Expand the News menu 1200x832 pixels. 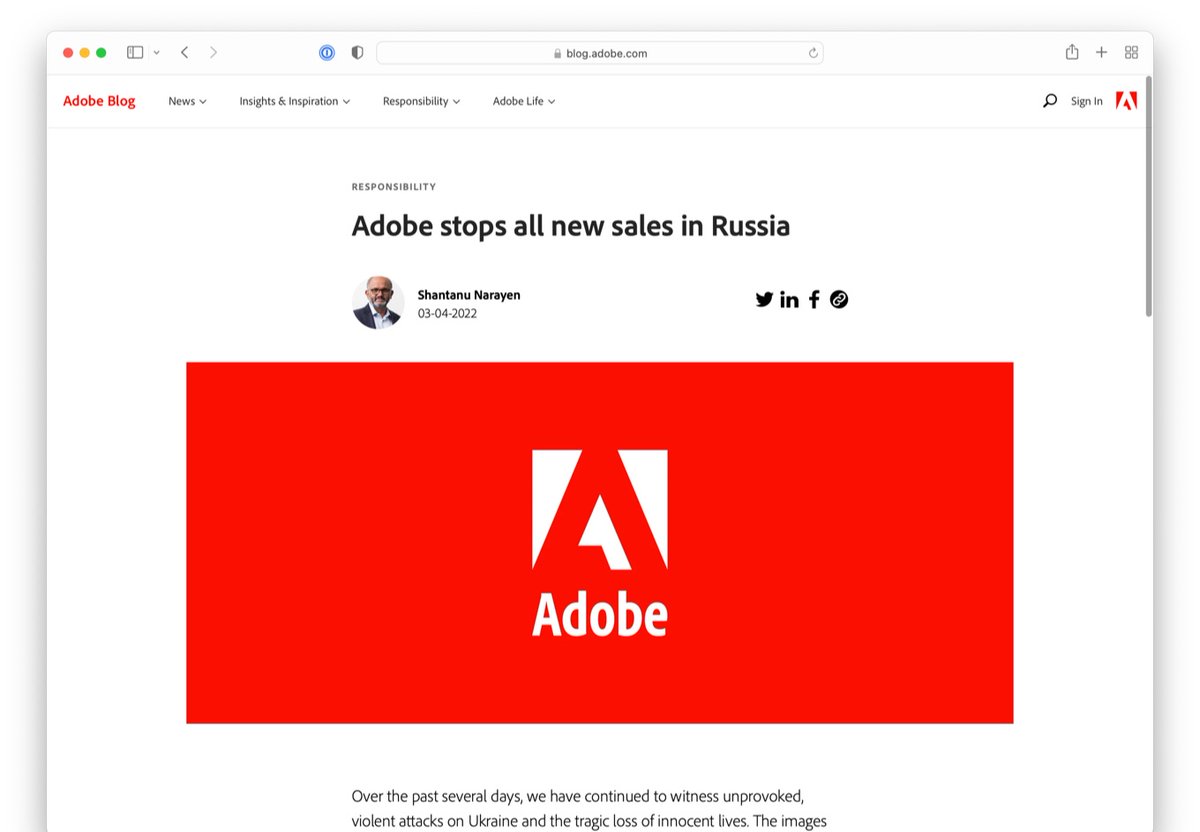187,101
